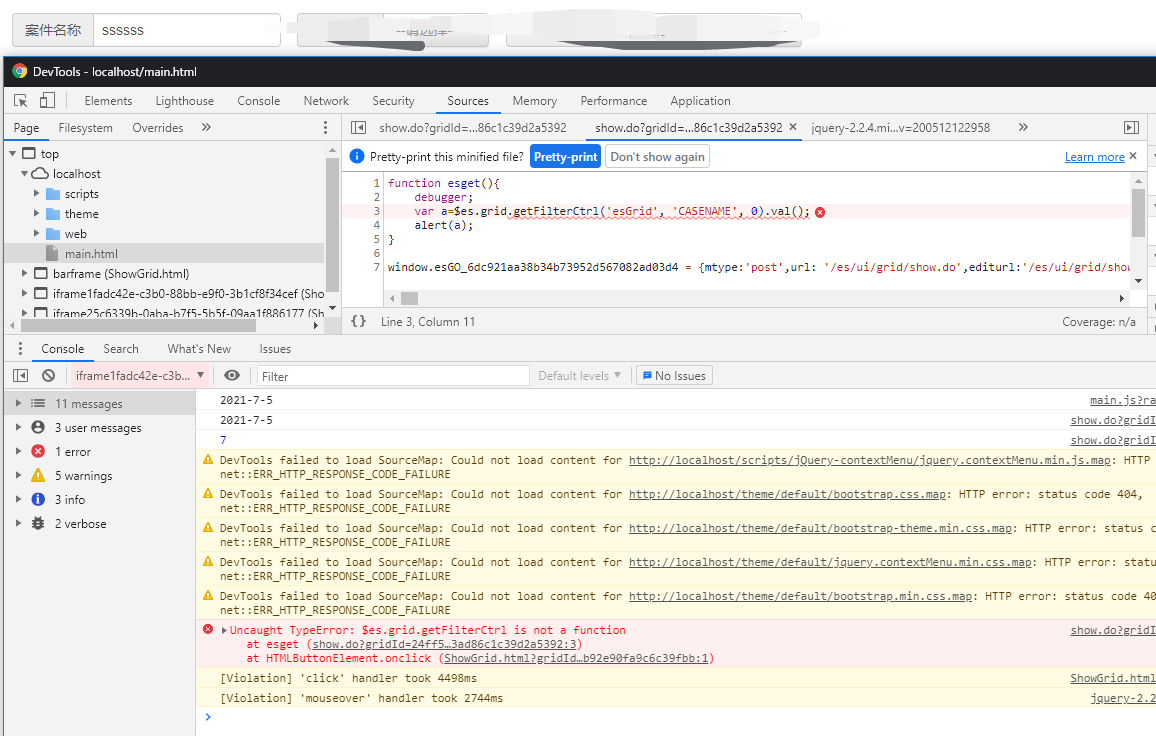This screenshot has width=1156, height=736.
Task: Open the Application panel
Action: point(700,101)
